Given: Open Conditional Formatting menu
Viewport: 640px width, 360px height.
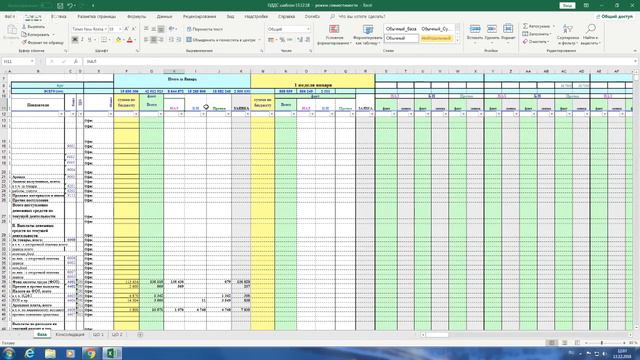Looking at the screenshot, I should (x=334, y=34).
